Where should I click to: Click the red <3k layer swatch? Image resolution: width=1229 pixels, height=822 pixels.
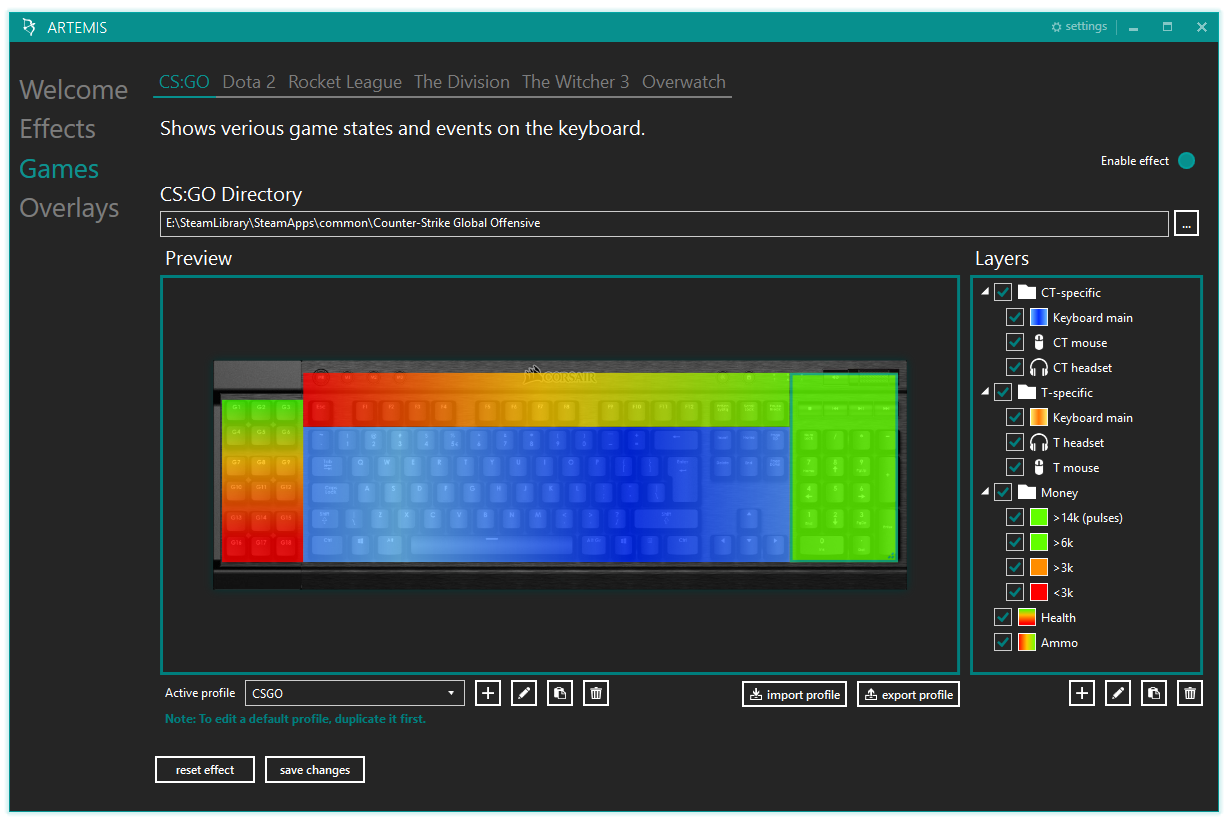point(1039,592)
